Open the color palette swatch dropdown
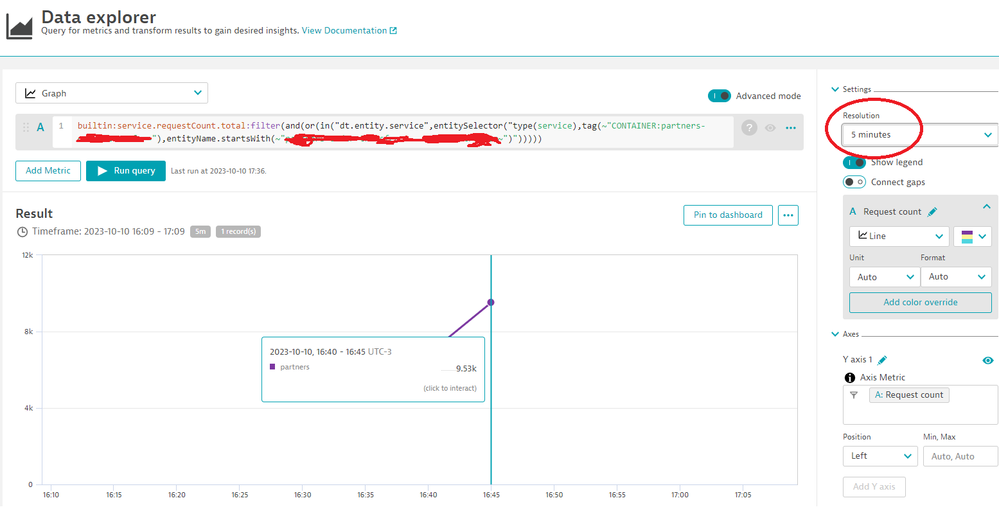Viewport: 999px width, 516px height. click(x=973, y=237)
